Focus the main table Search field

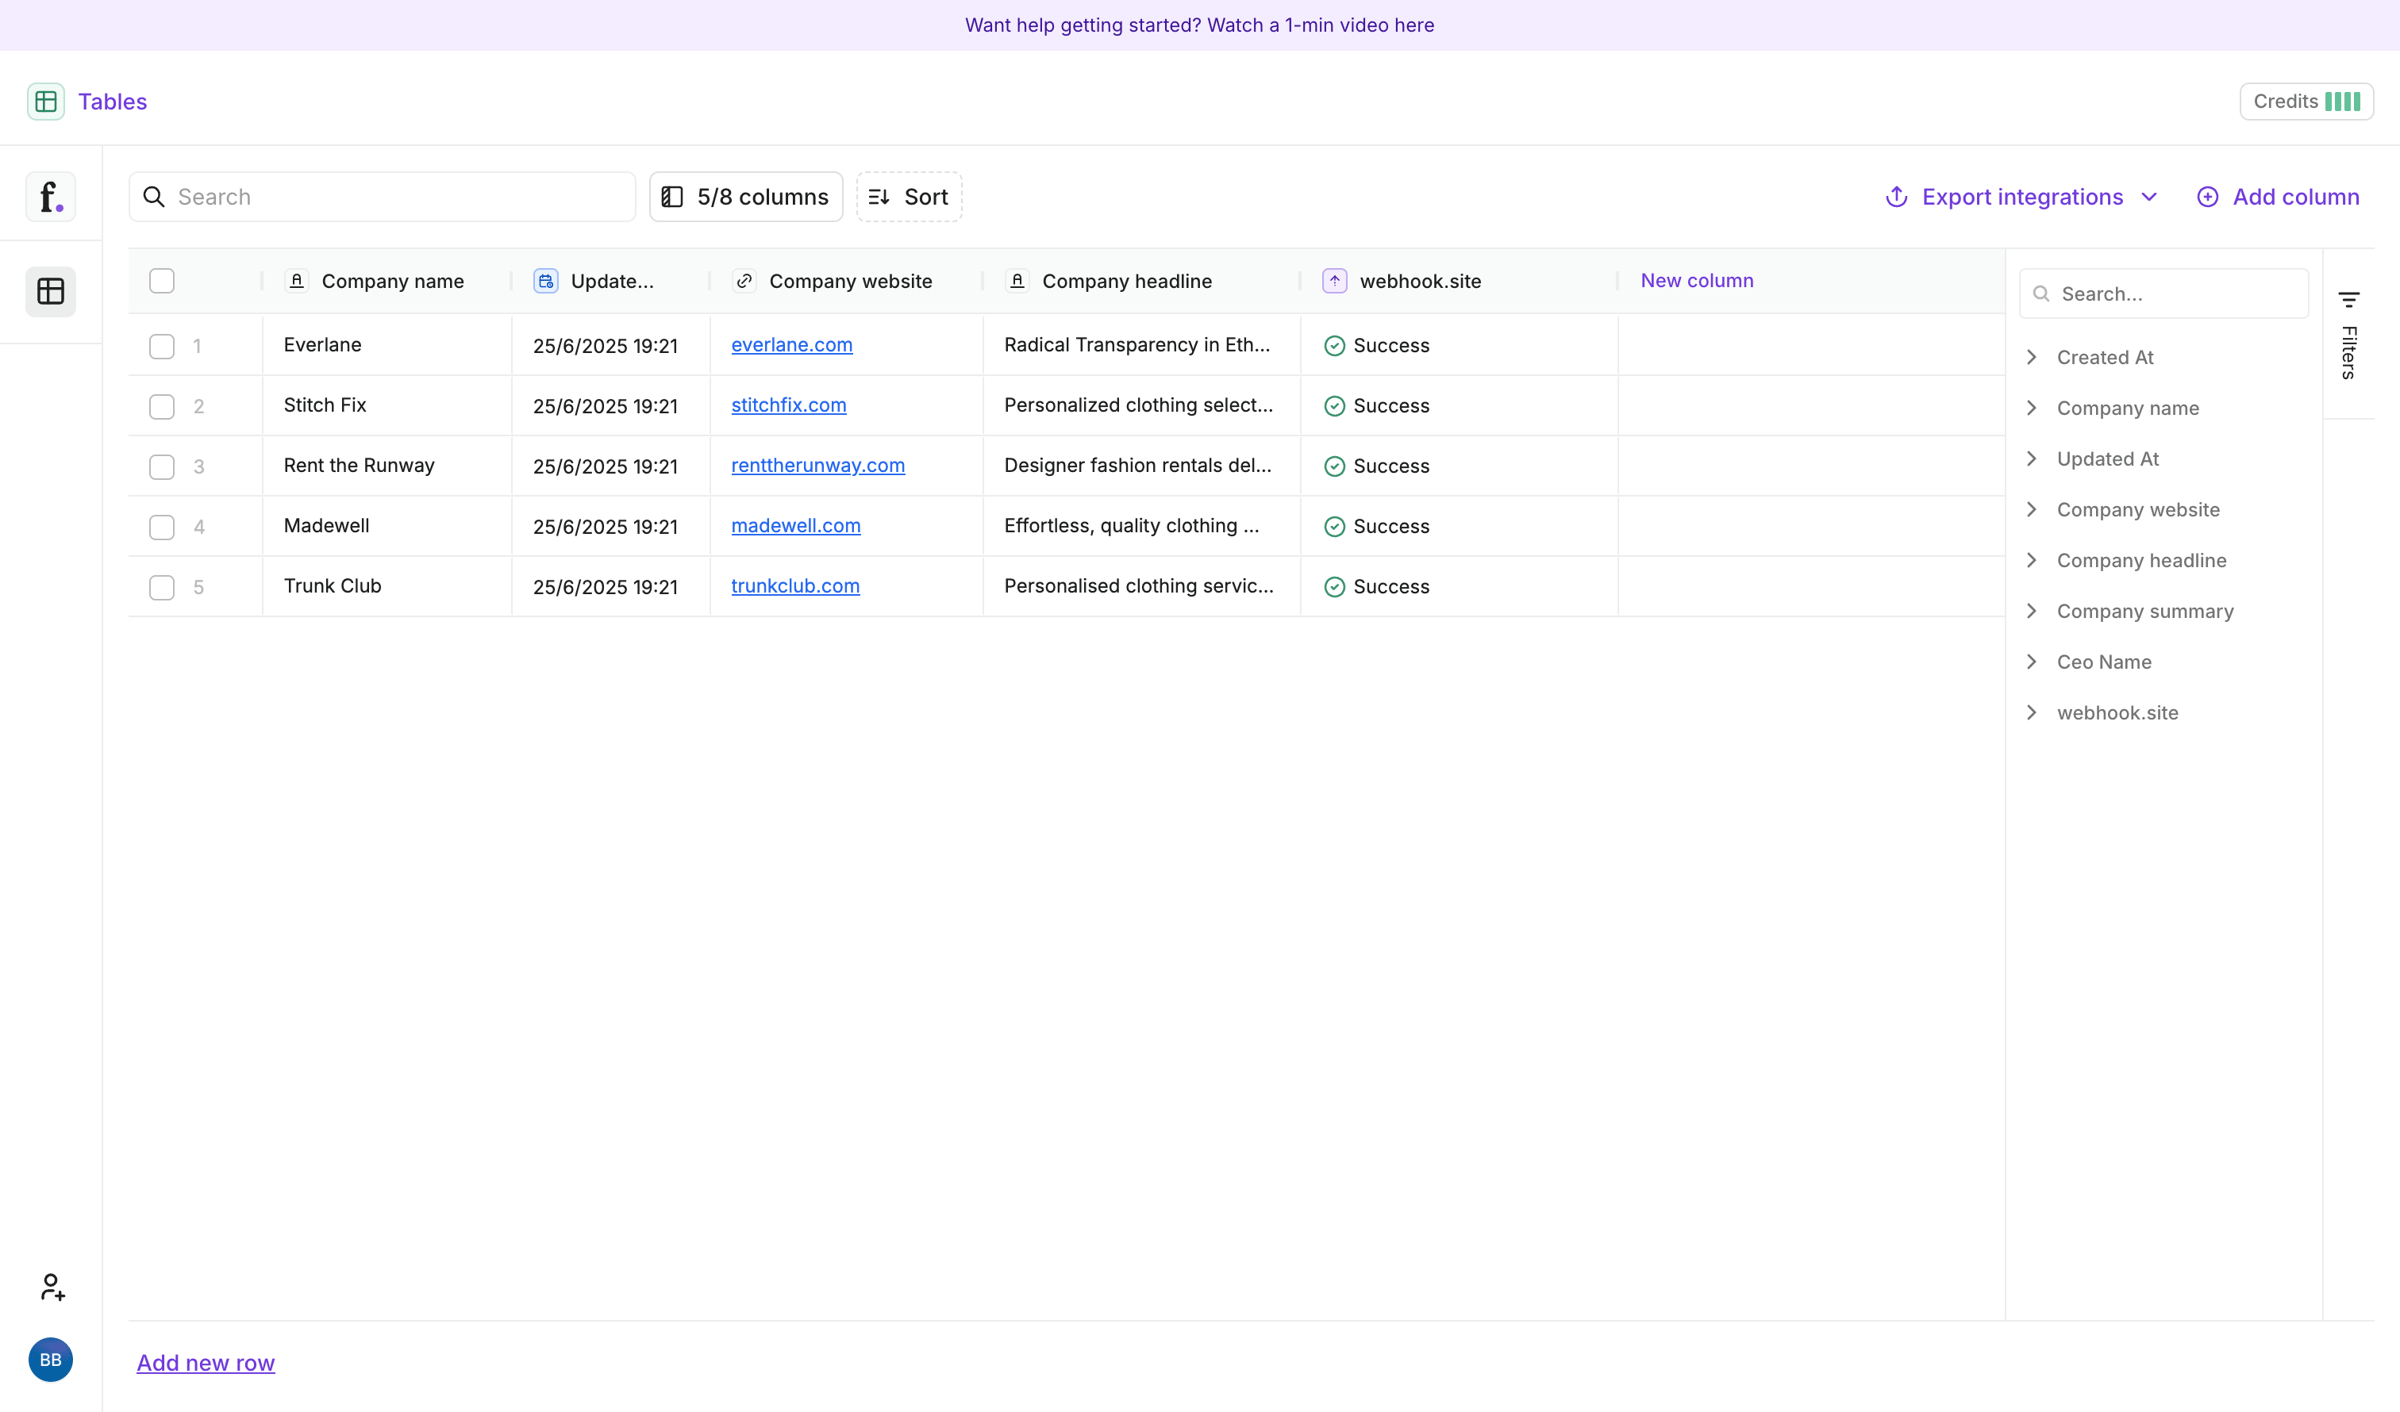[x=382, y=197]
